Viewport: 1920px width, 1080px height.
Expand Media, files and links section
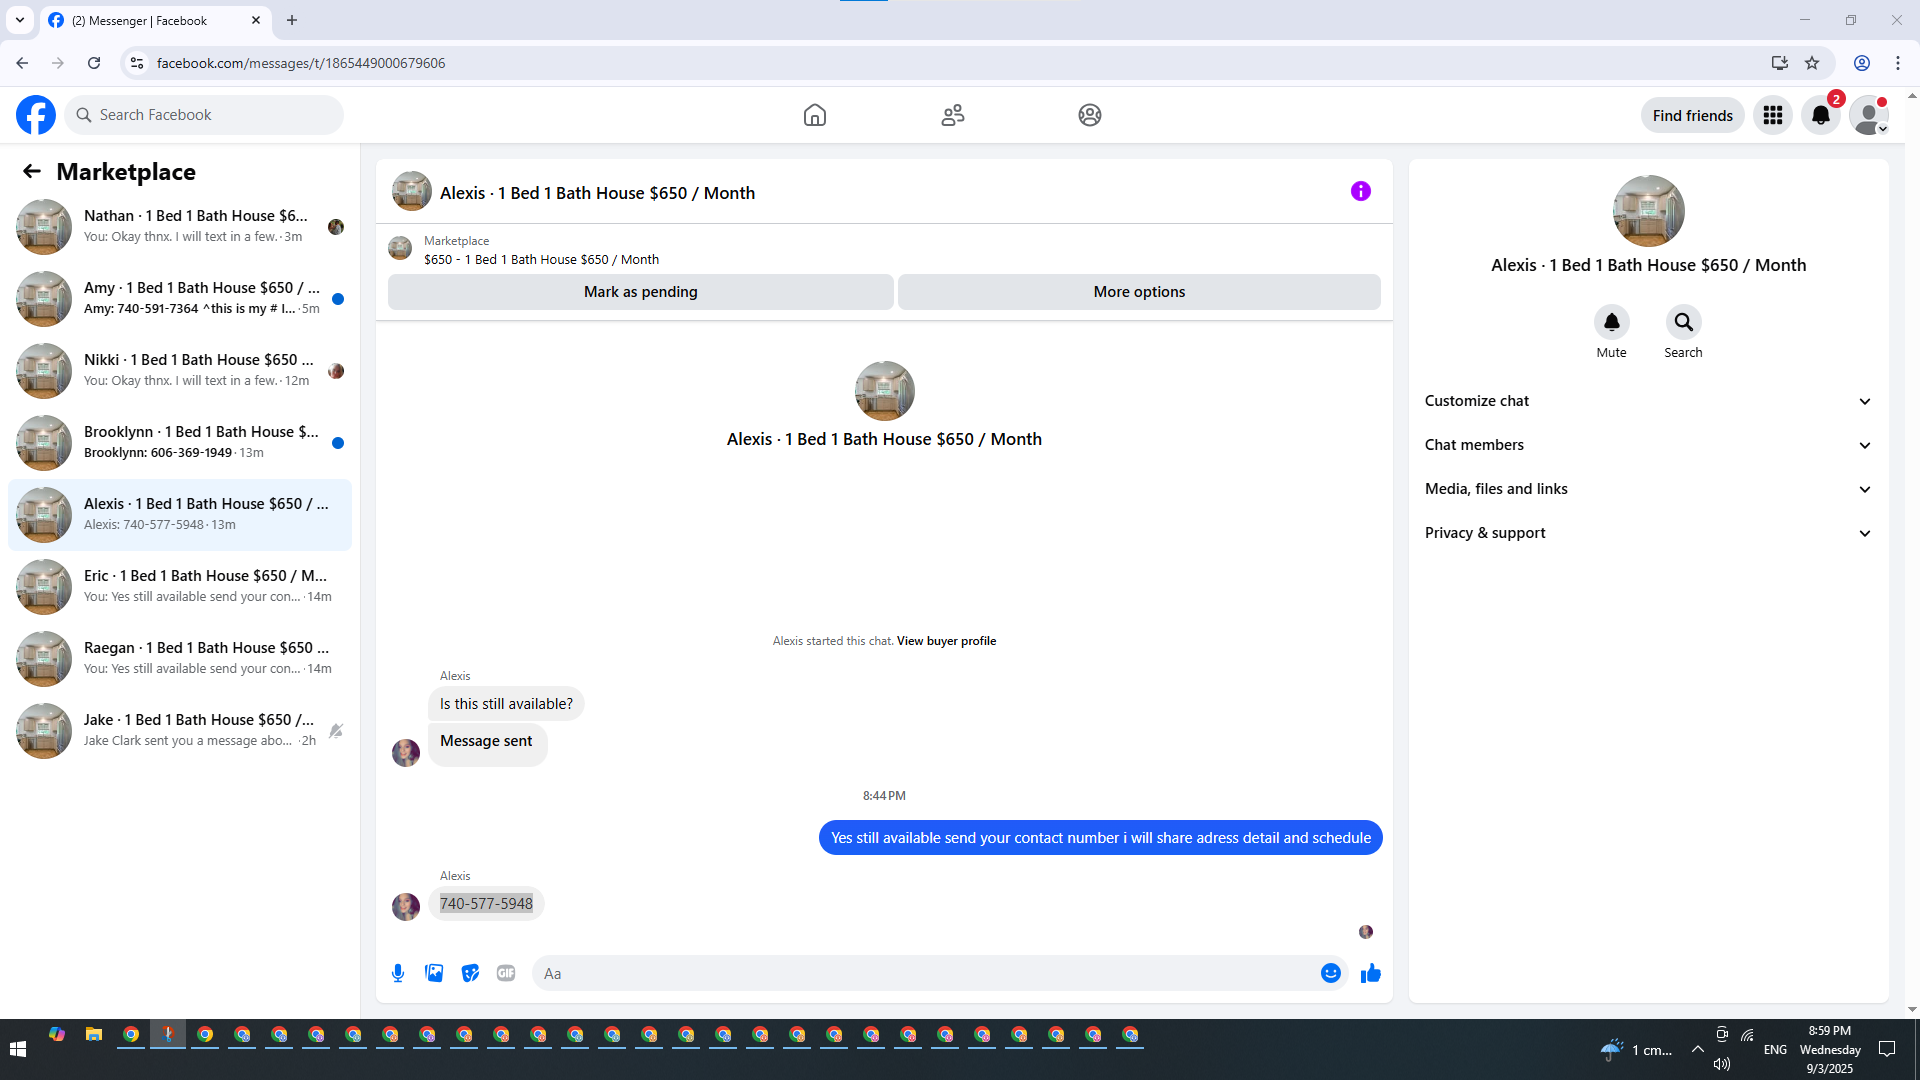click(1648, 489)
